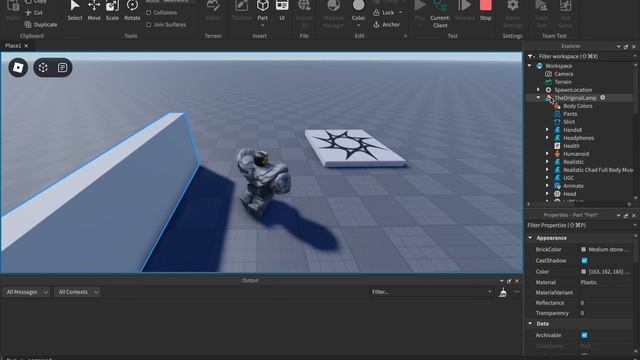Toggle the Join Surfaces checkbox
640x360 pixels.
tap(149, 24)
